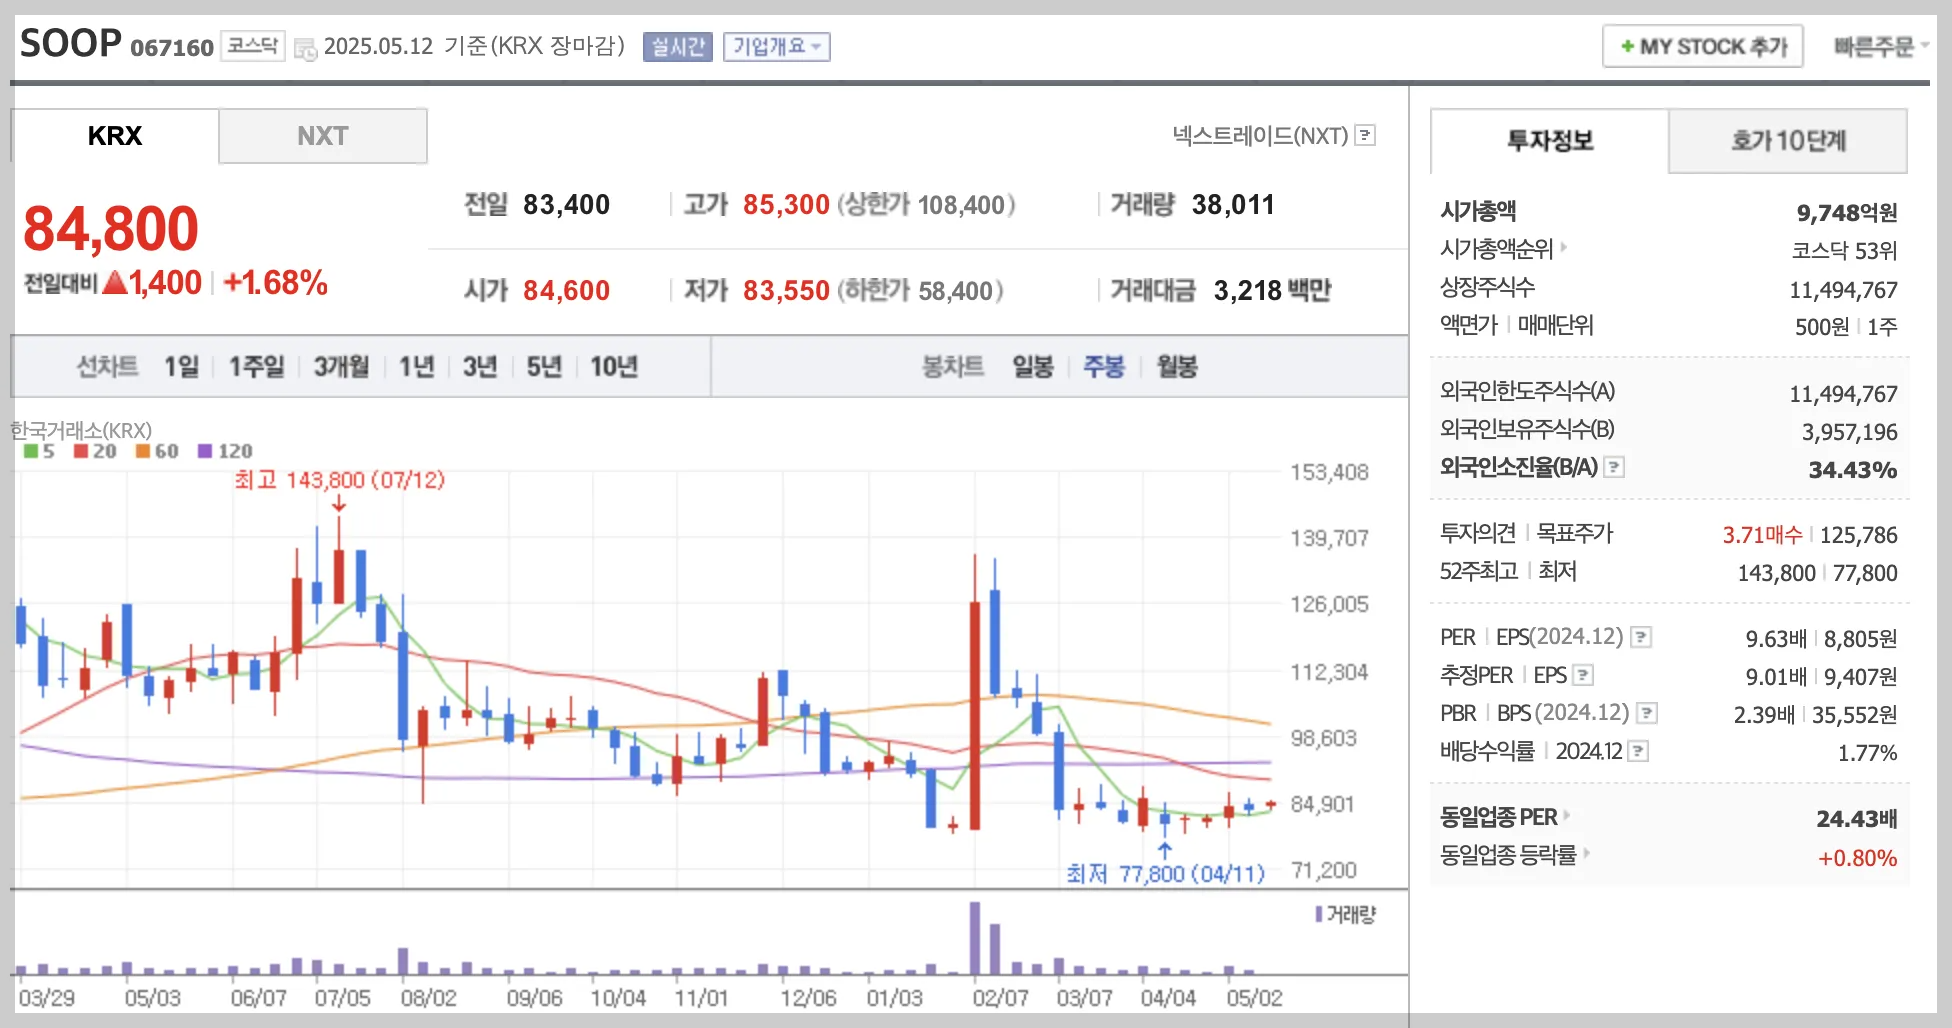This screenshot has height=1028, width=1952.
Task: Click the 목표주가 label
Action: [1575, 533]
